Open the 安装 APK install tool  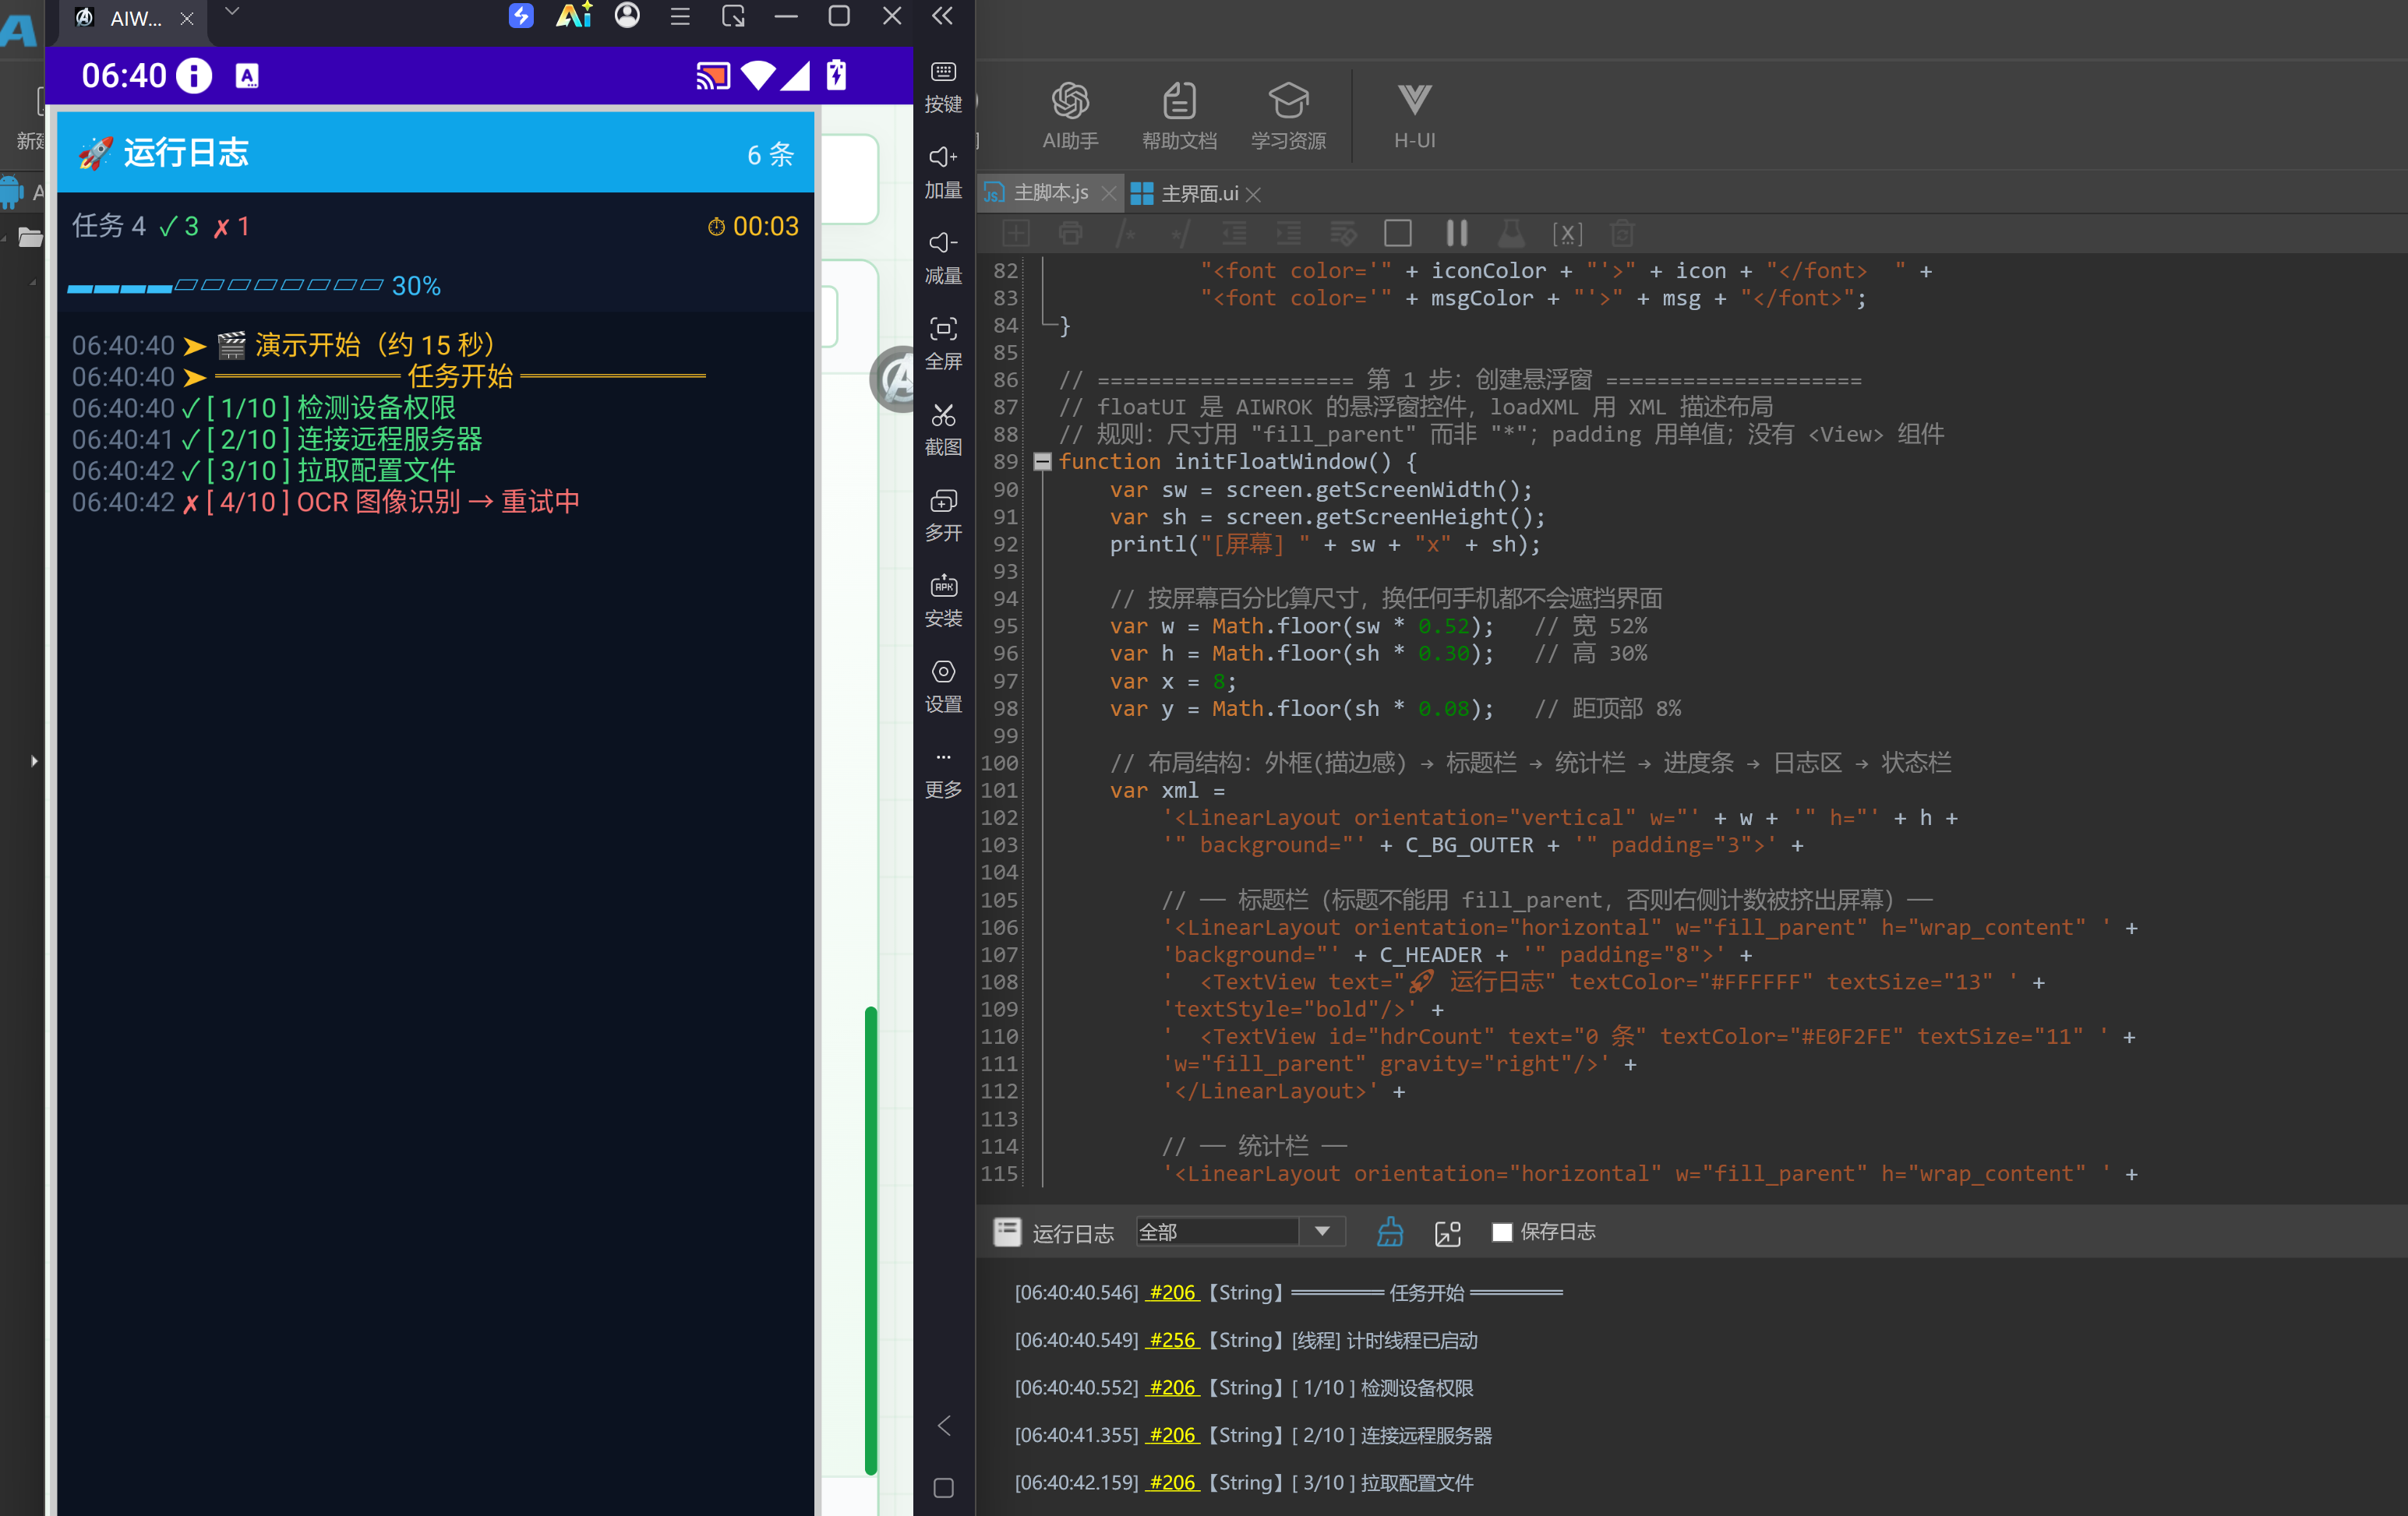point(943,601)
